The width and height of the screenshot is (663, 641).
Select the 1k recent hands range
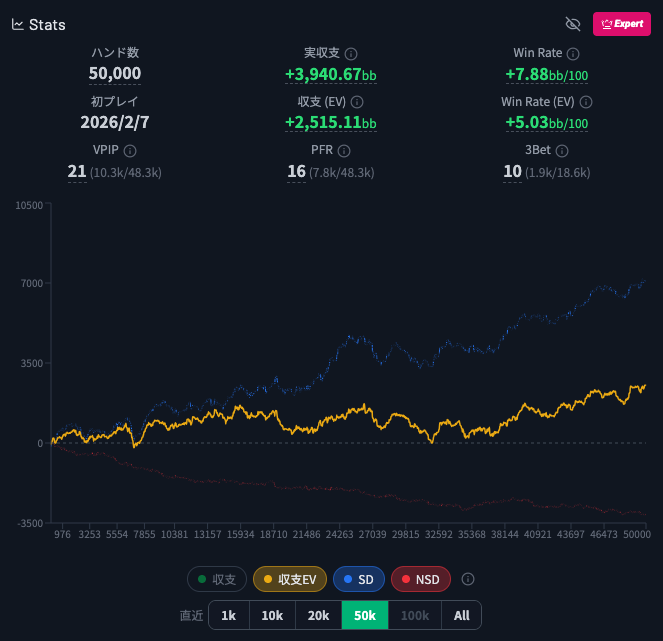click(229, 615)
